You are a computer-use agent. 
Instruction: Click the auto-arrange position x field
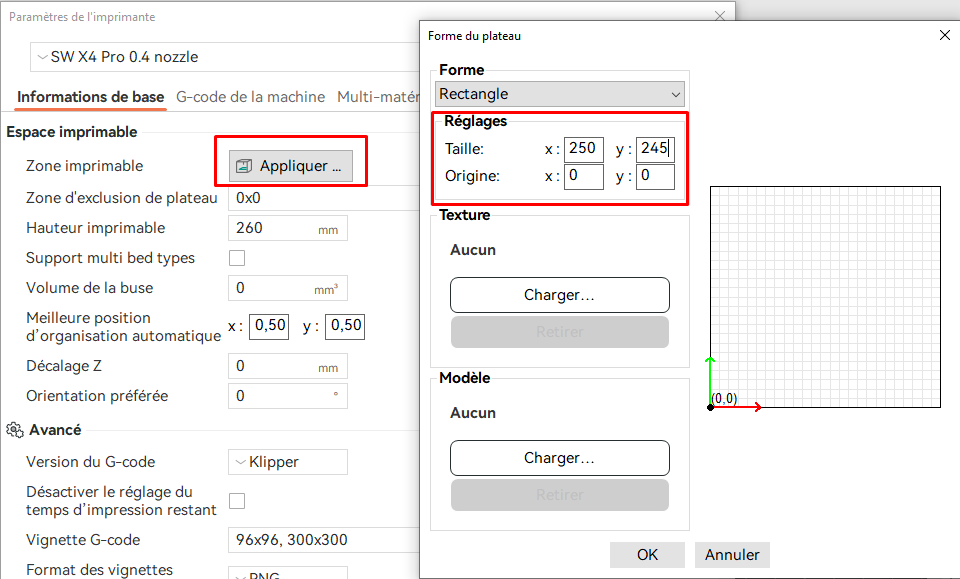click(269, 325)
